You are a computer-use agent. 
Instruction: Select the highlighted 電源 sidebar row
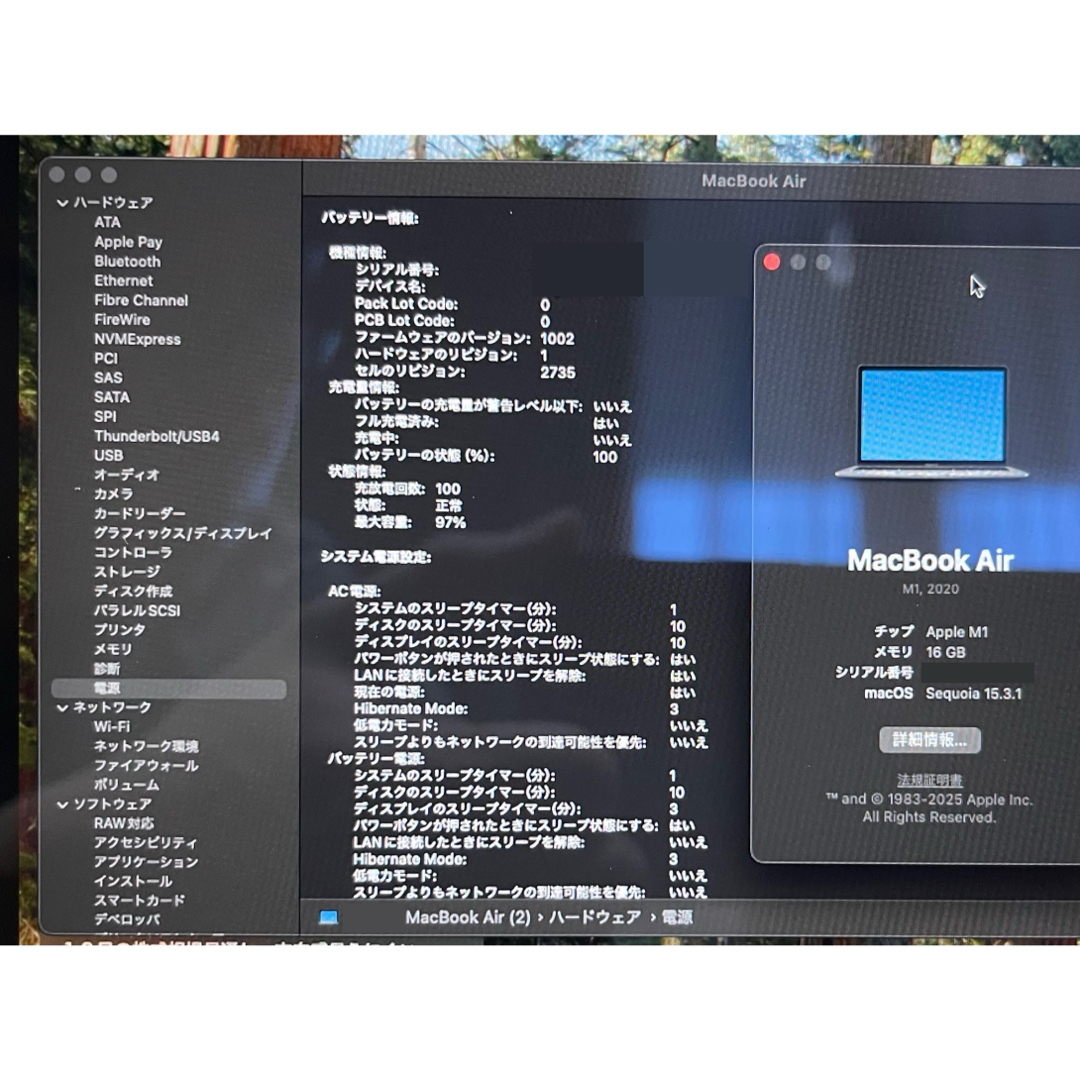169,689
